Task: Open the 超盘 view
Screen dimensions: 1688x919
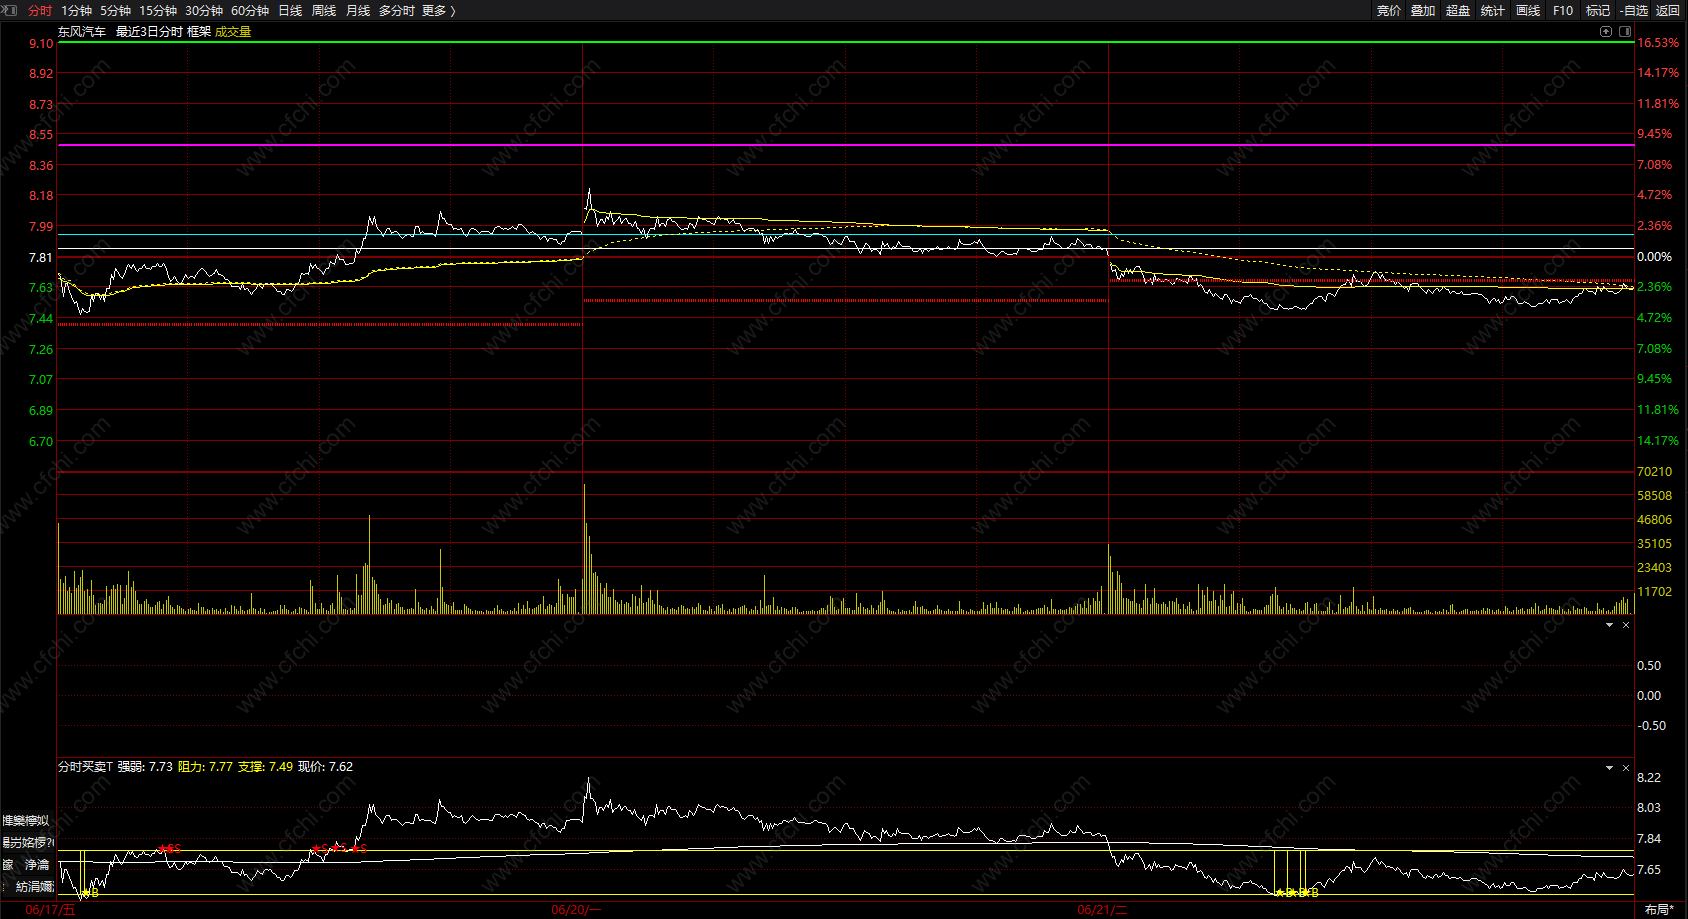Action: click(1458, 10)
